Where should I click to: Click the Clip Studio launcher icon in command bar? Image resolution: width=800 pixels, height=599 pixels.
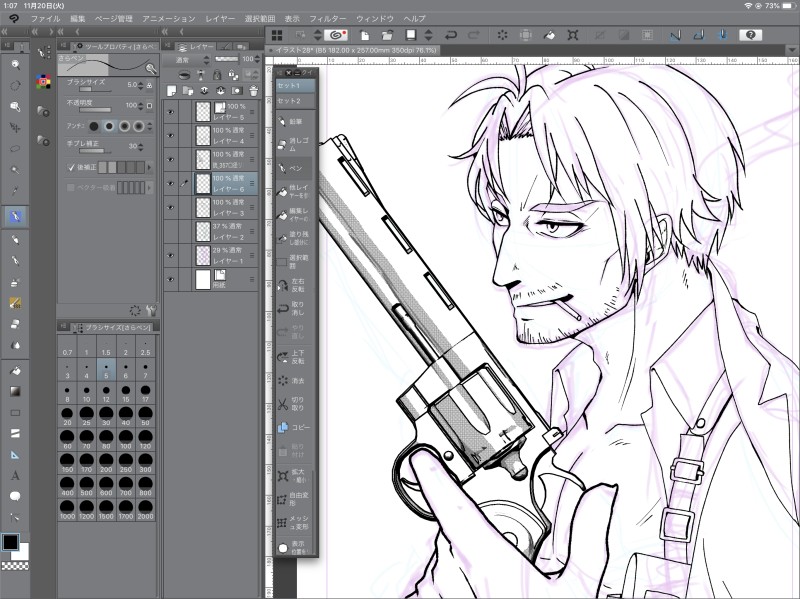336,35
